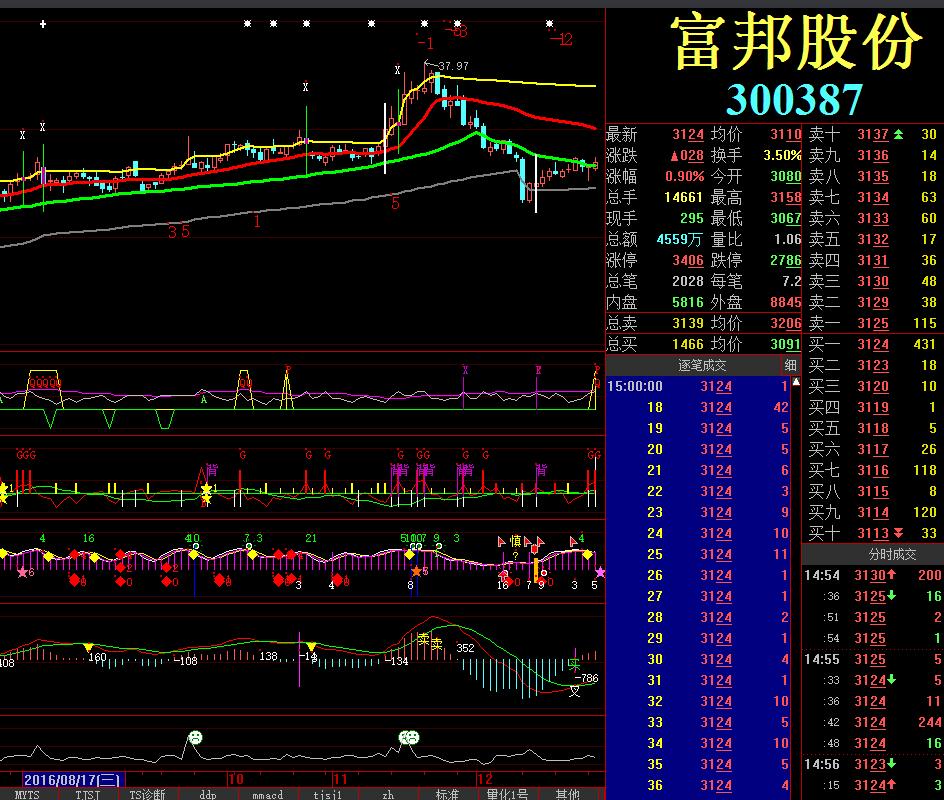Click the month 11 axis marker
944x800 pixels.
(x=340, y=779)
